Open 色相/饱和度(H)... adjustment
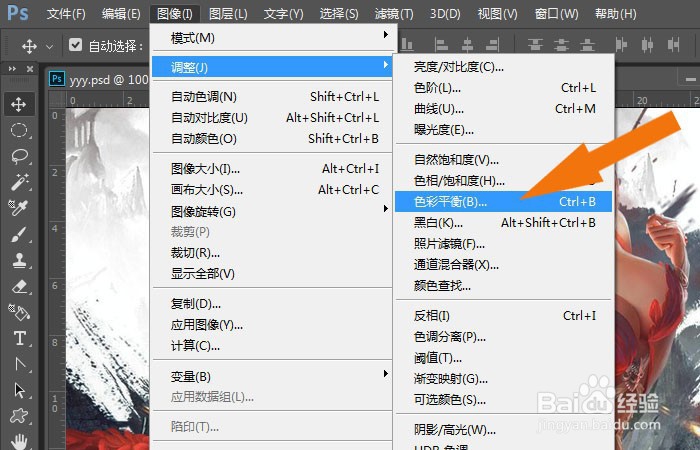The image size is (700, 450). (x=503, y=180)
